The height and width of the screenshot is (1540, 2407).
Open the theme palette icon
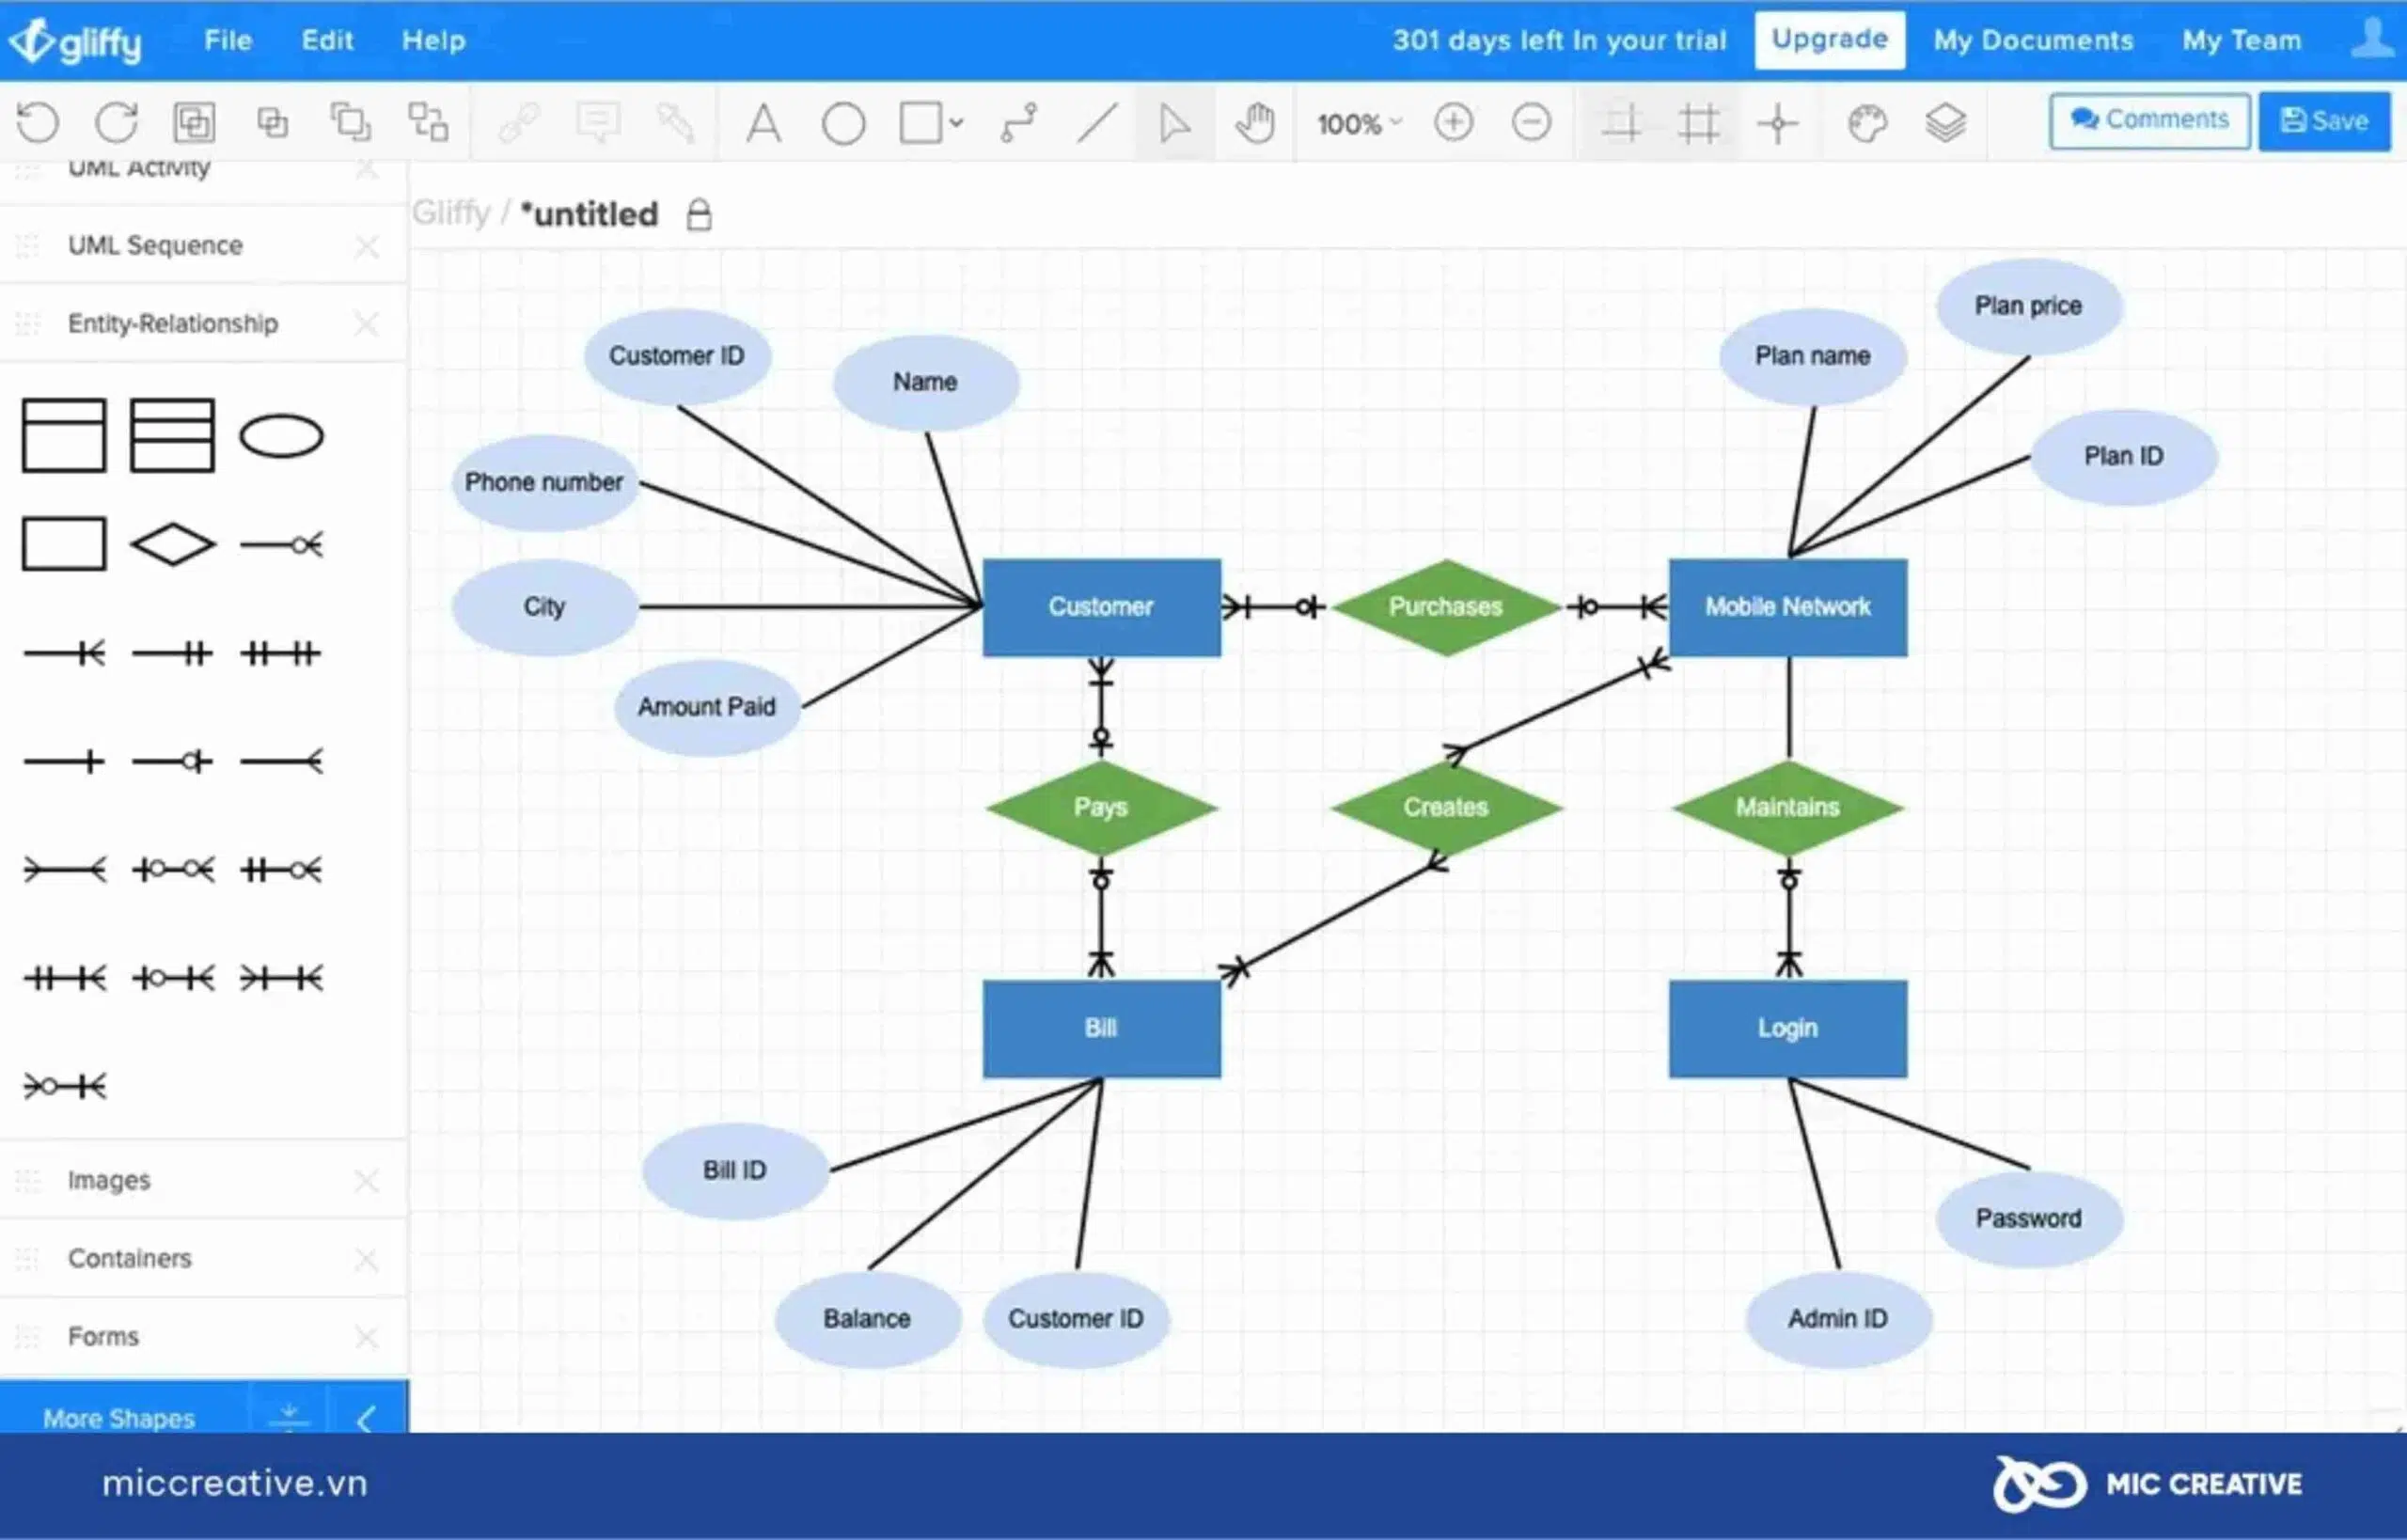pos(1867,123)
